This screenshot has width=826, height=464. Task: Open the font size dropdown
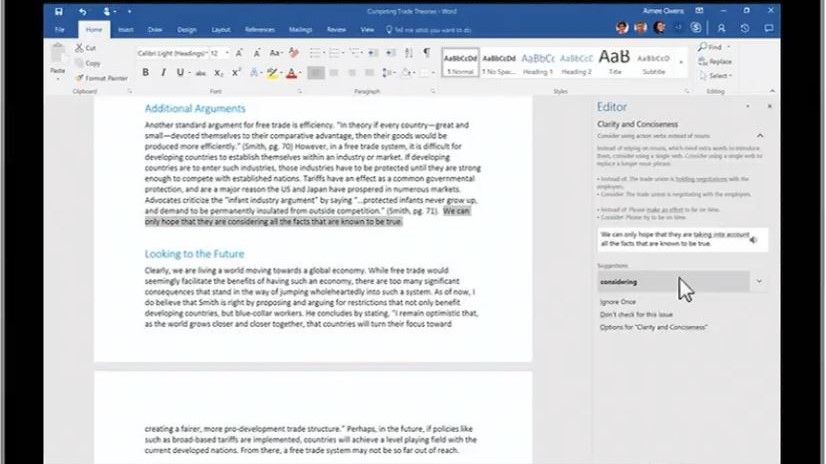(227, 54)
